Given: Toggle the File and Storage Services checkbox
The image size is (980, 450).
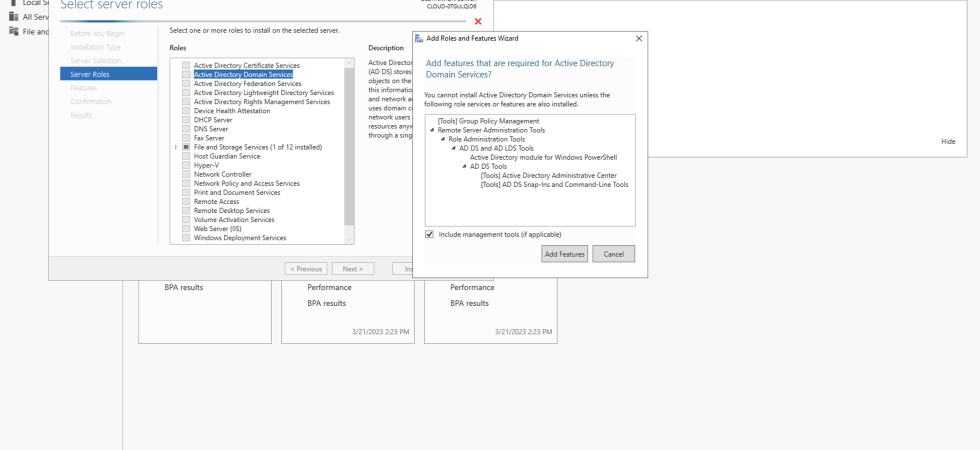Looking at the screenshot, I should pyautogui.click(x=186, y=147).
